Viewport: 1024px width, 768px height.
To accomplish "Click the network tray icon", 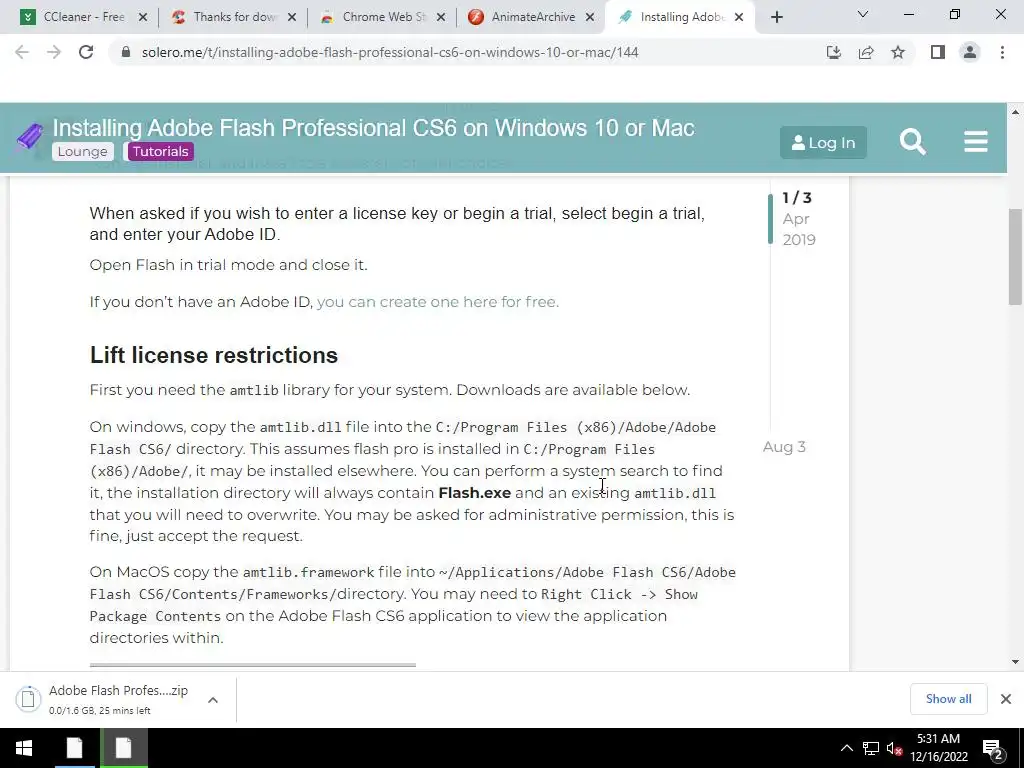I will coord(871,748).
